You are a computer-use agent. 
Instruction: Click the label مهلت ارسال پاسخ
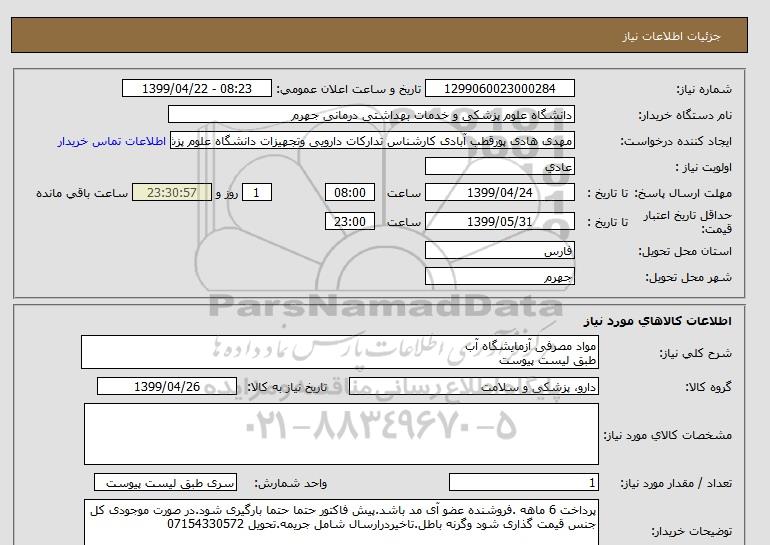[683, 193]
